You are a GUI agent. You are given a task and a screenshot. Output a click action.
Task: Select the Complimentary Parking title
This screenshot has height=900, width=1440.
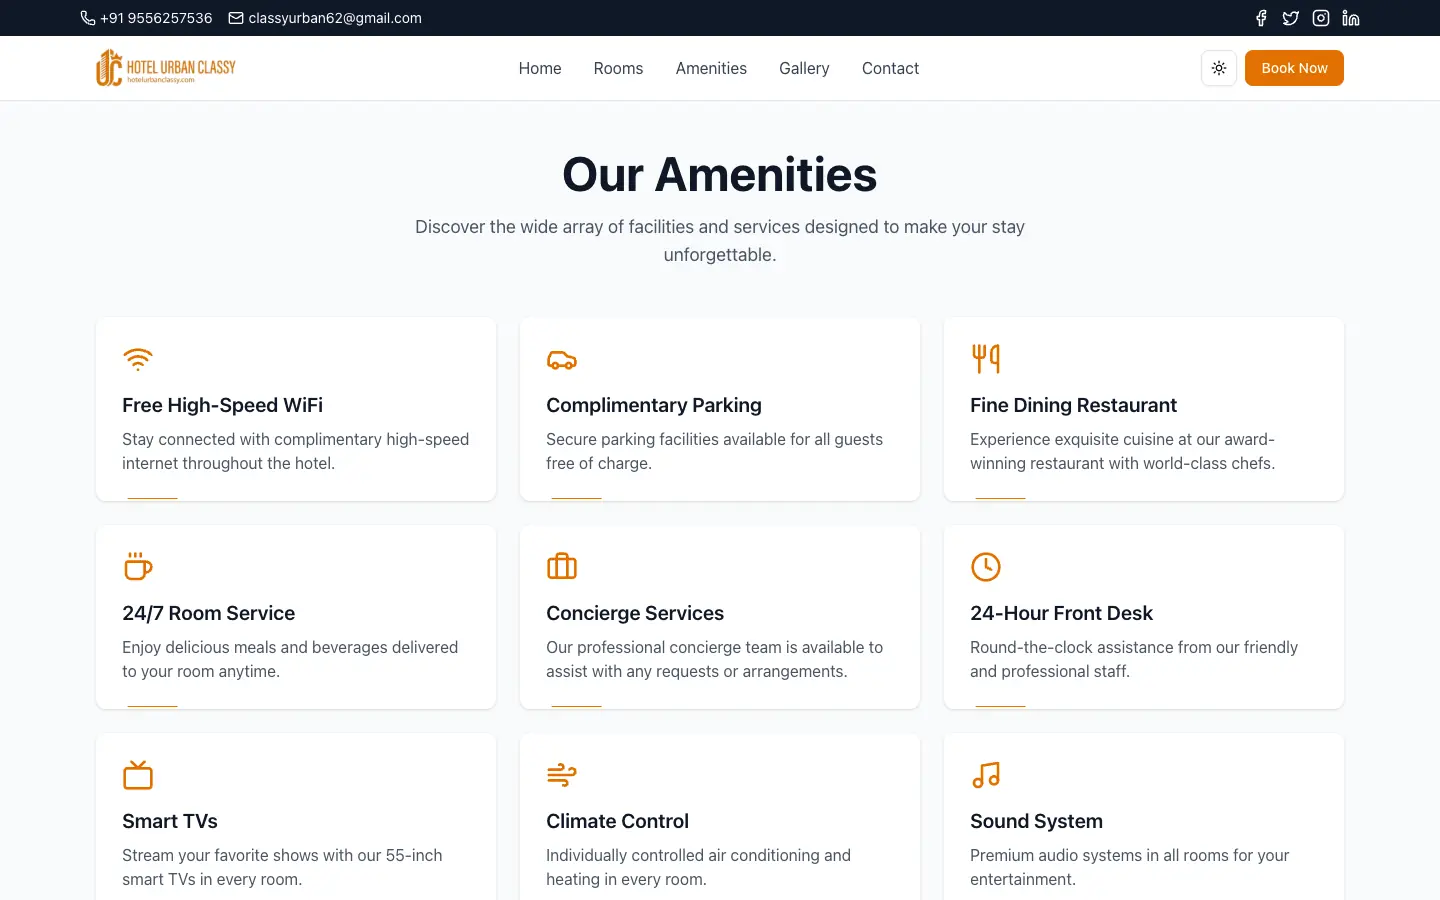pyautogui.click(x=654, y=405)
